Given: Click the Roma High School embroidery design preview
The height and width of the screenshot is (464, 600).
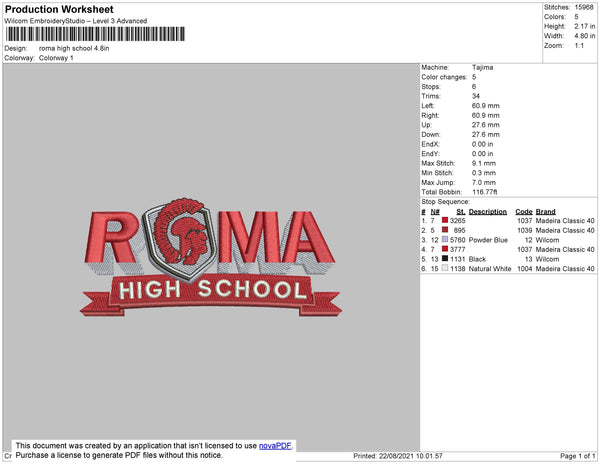Looking at the screenshot, I should (211, 257).
